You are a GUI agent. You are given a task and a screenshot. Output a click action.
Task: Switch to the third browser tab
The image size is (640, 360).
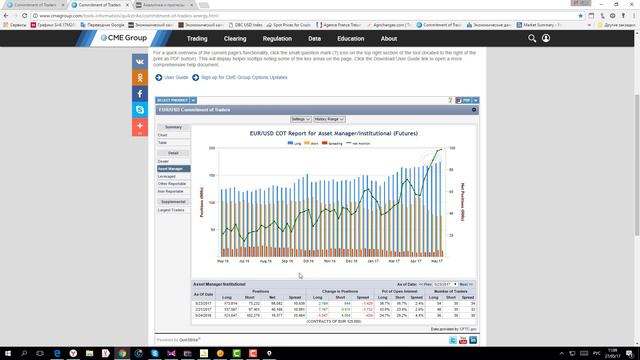click(x=164, y=5)
